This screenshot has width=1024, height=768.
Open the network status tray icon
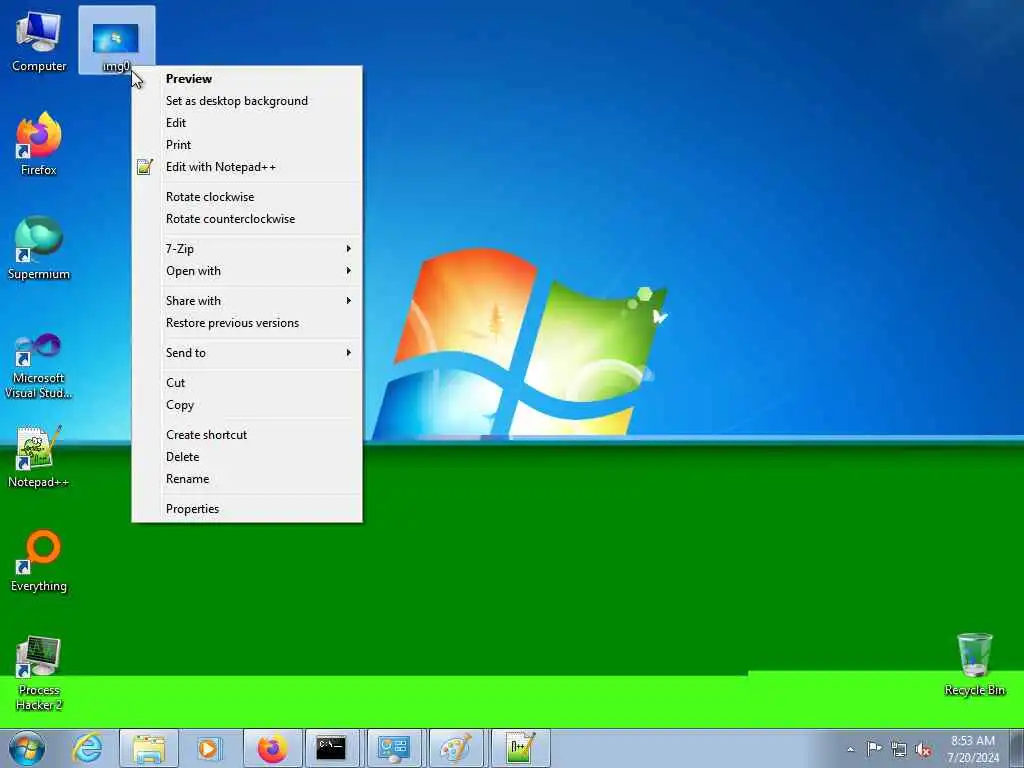(x=899, y=749)
